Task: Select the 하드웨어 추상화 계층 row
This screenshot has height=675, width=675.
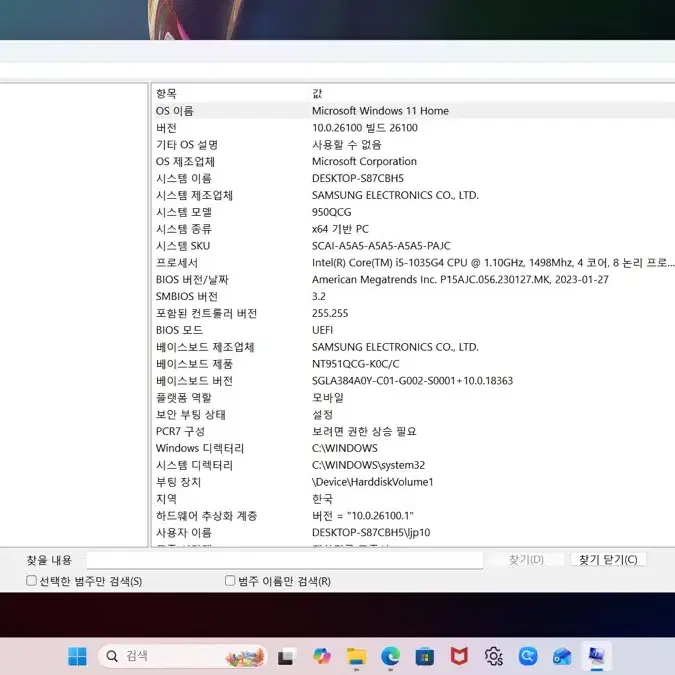Action: [x=413, y=516]
